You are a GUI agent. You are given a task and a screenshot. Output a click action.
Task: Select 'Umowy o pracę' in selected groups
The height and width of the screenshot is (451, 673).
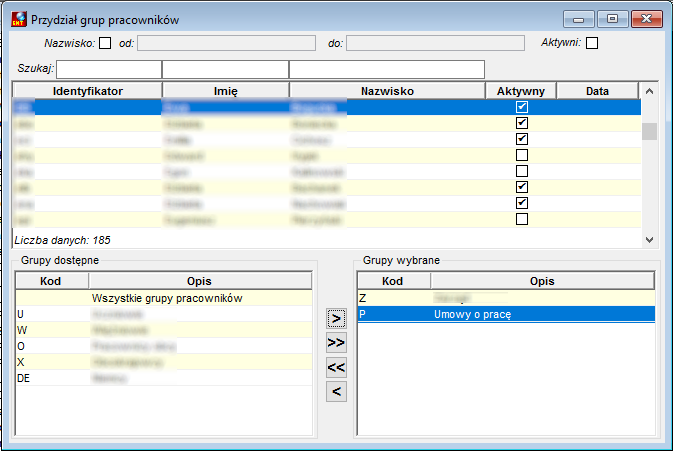click(506, 314)
